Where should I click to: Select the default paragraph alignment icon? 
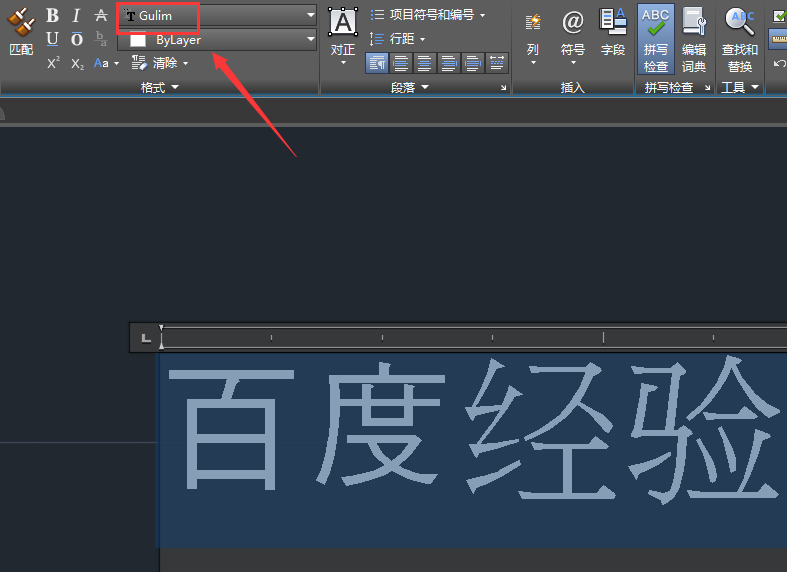[376, 63]
